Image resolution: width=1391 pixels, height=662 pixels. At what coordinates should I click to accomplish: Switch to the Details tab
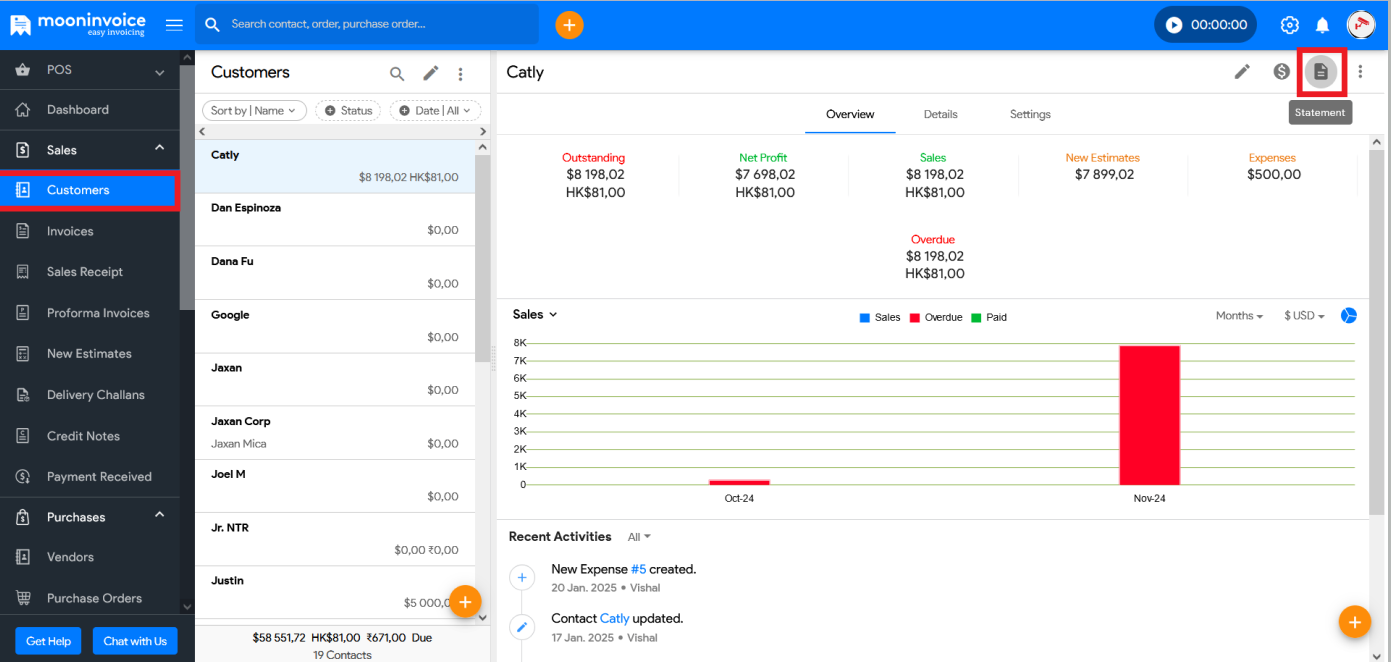(941, 114)
